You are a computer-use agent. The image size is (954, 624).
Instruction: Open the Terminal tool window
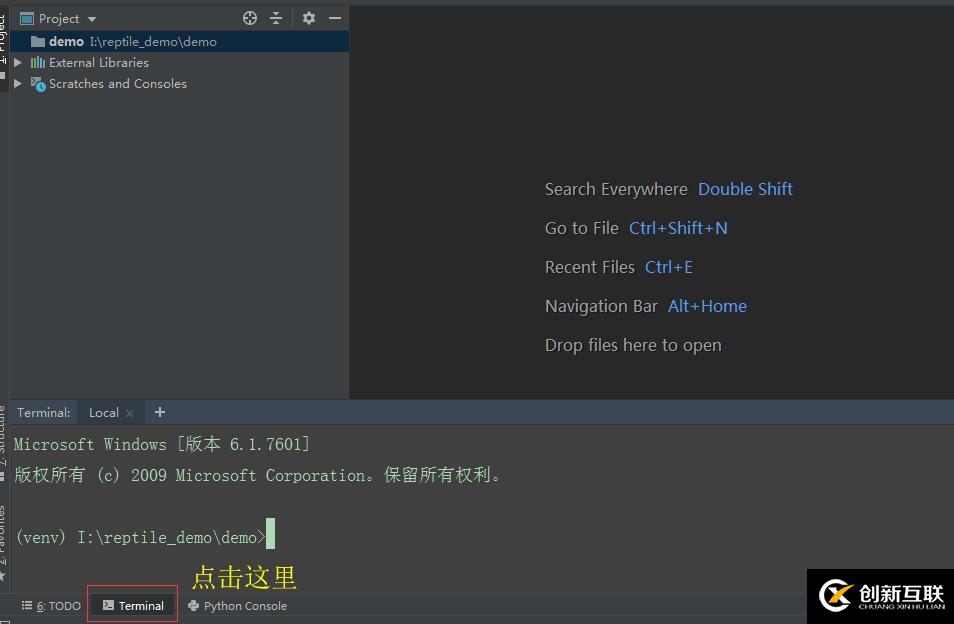[x=133, y=606]
